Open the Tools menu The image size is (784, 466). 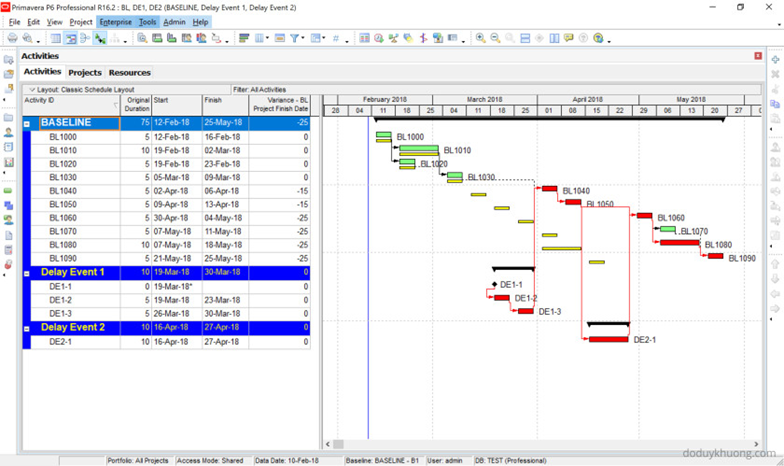[148, 22]
